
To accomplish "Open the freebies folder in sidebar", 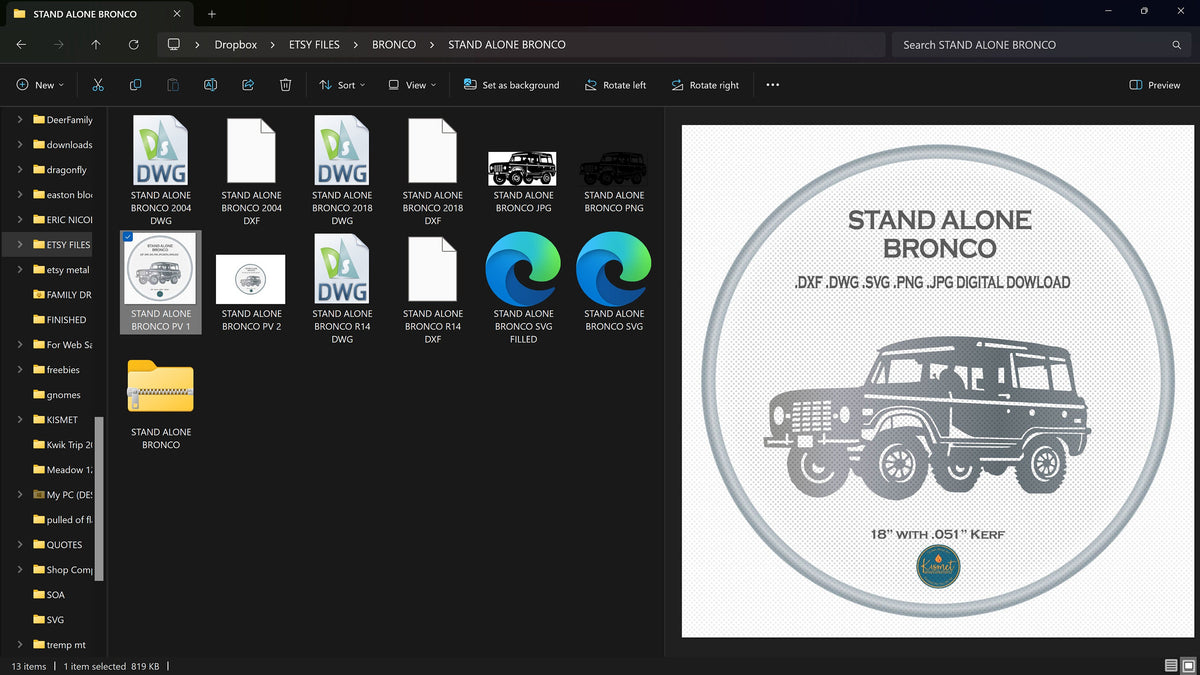I will (x=57, y=369).
